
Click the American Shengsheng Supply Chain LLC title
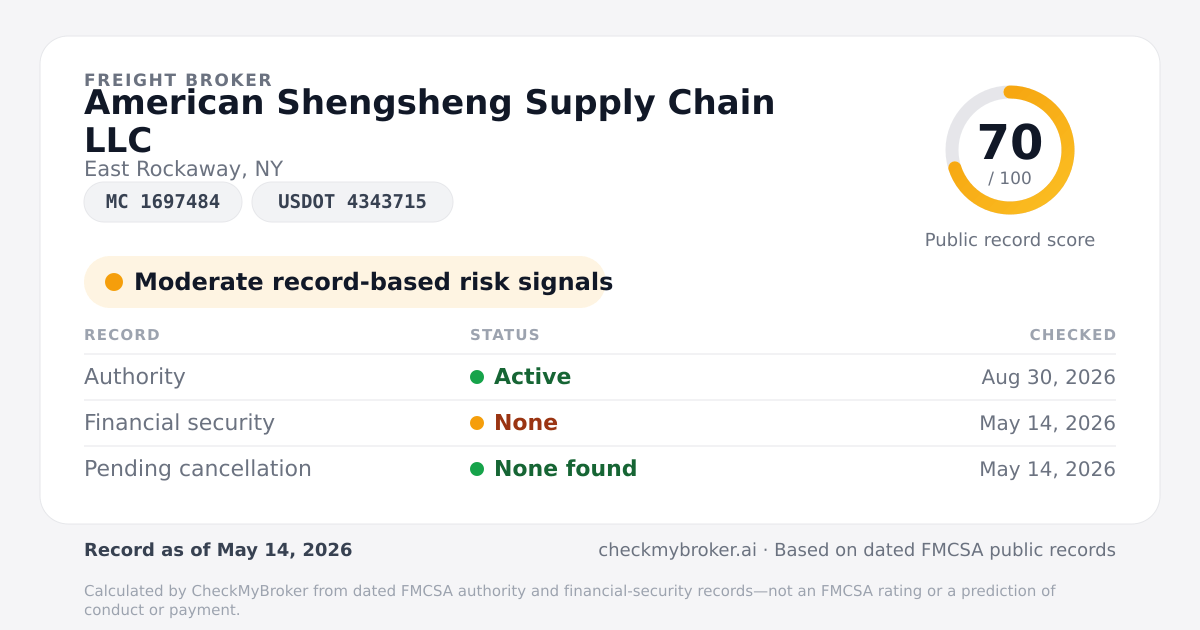click(430, 121)
